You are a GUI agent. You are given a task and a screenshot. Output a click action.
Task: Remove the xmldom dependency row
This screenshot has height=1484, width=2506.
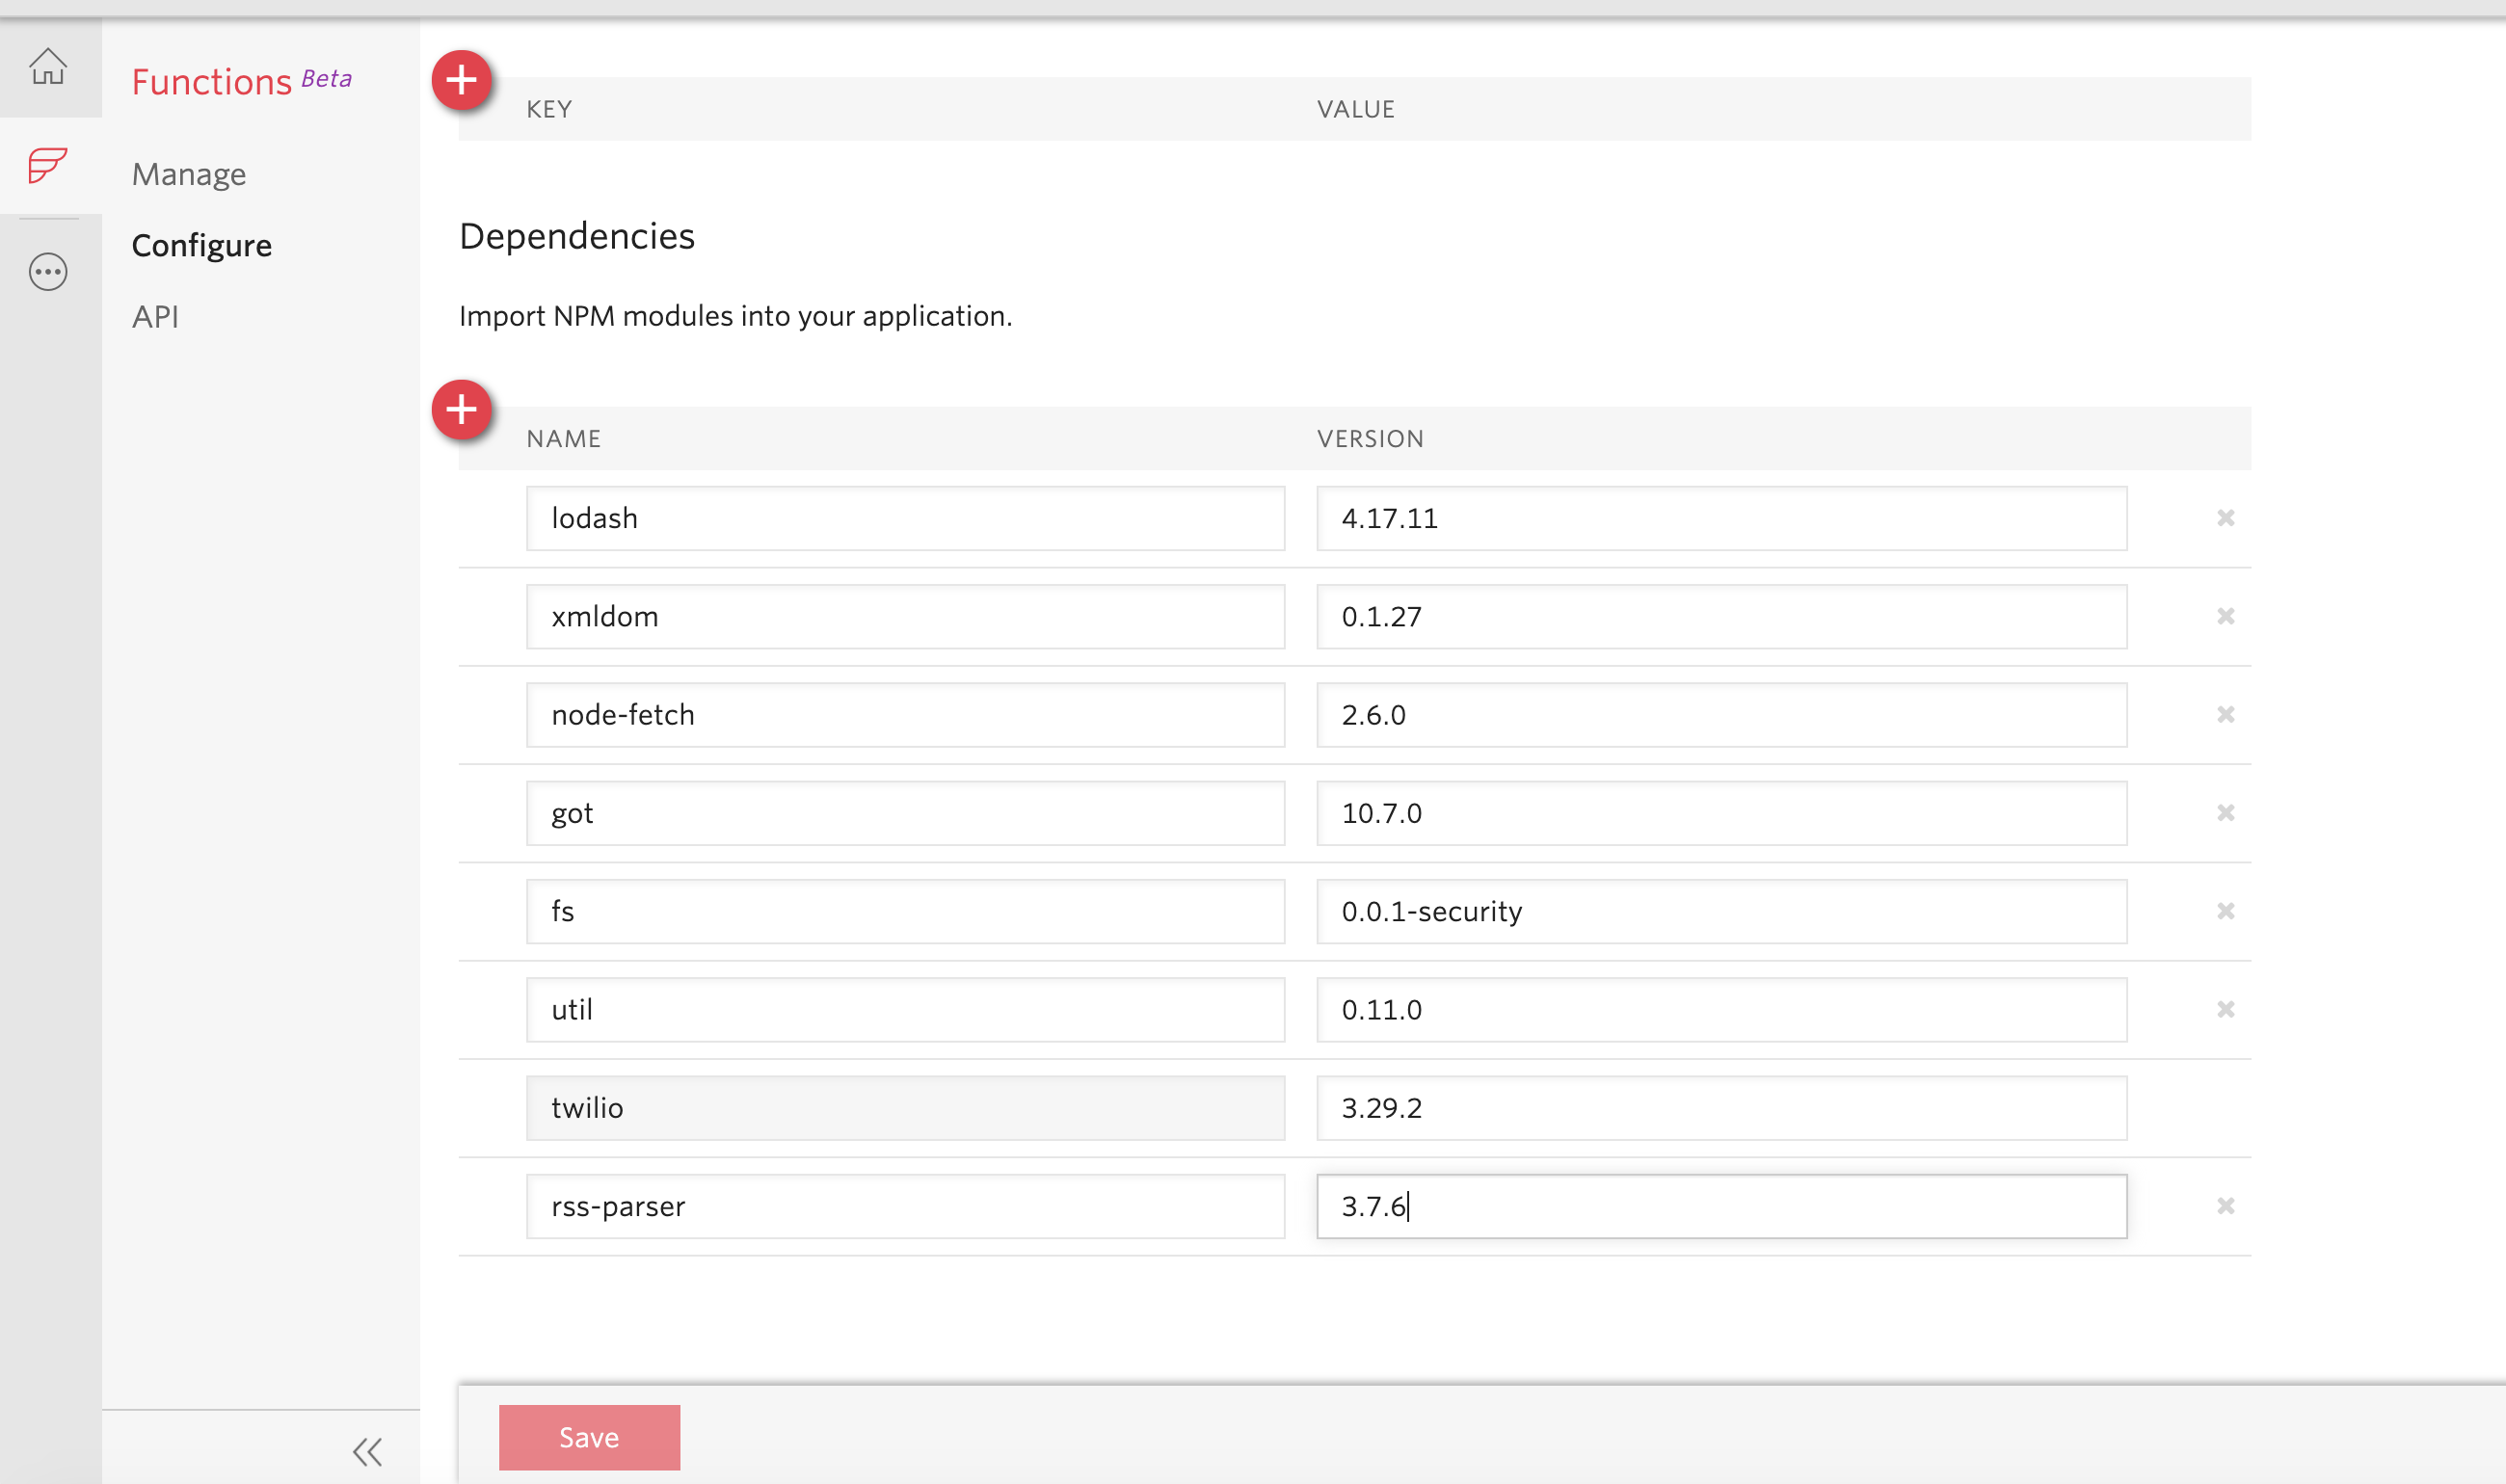(x=2227, y=616)
